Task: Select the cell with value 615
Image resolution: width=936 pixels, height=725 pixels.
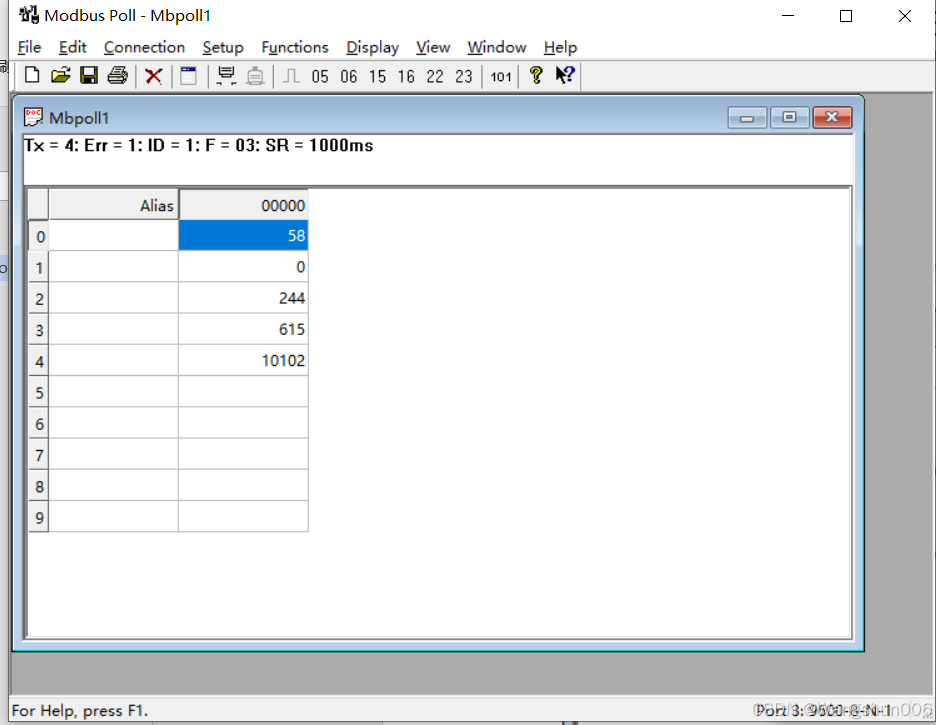Action: 244,329
